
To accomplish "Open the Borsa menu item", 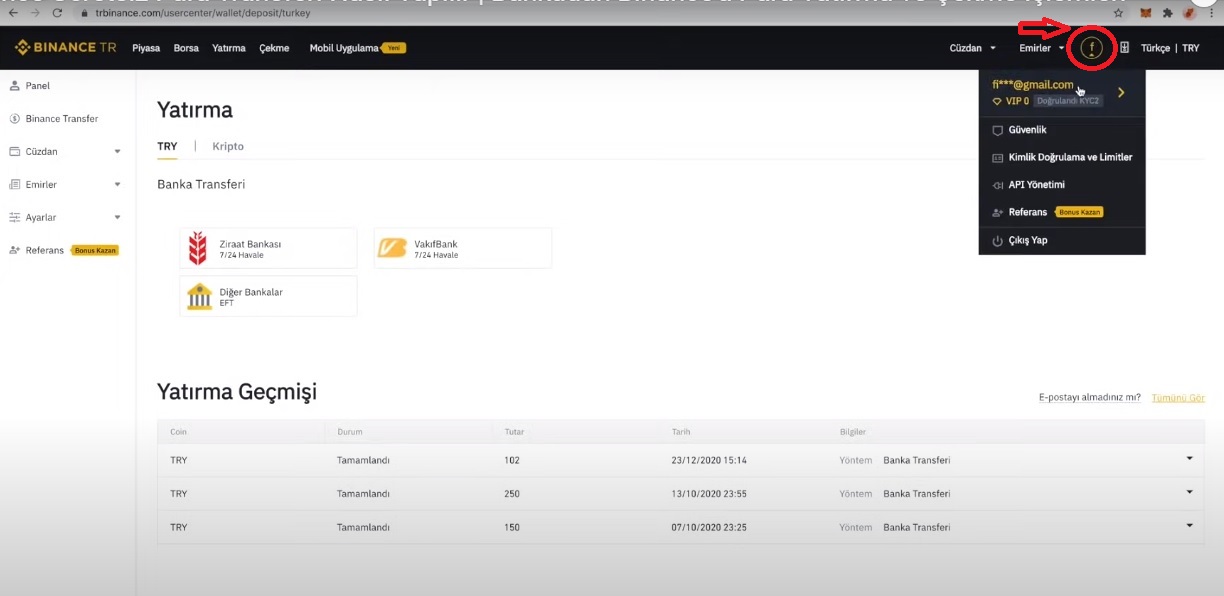I will tap(186, 48).
